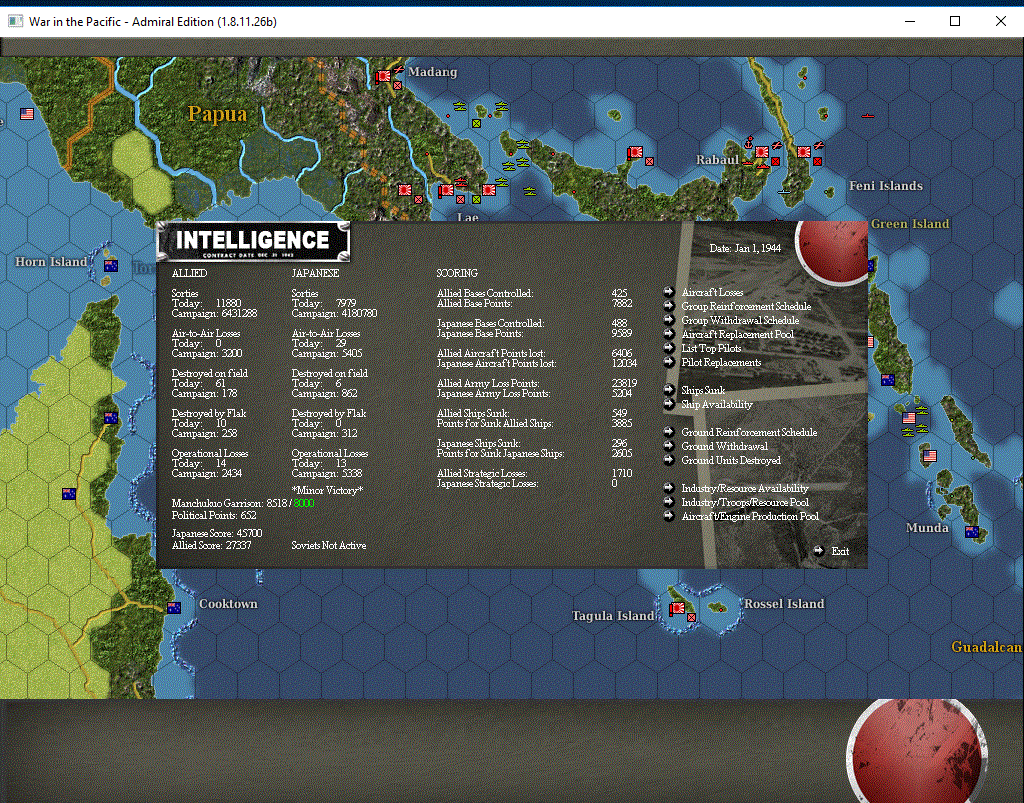
Task: Open Aircraft/Engine Production Pool
Action: [750, 516]
